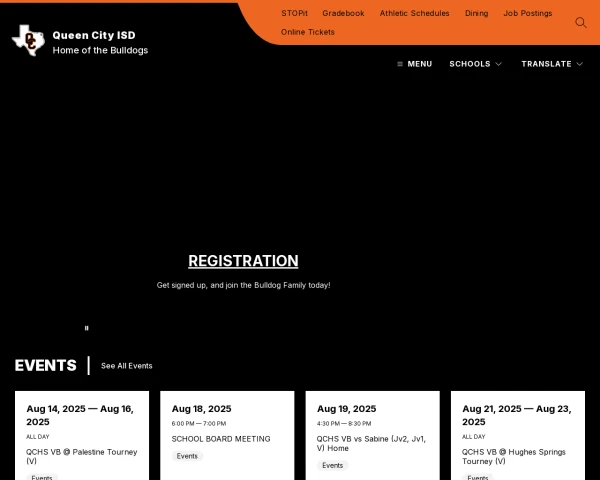Click Events tag under Sabine game
This screenshot has width=600, height=480.
(333, 465)
